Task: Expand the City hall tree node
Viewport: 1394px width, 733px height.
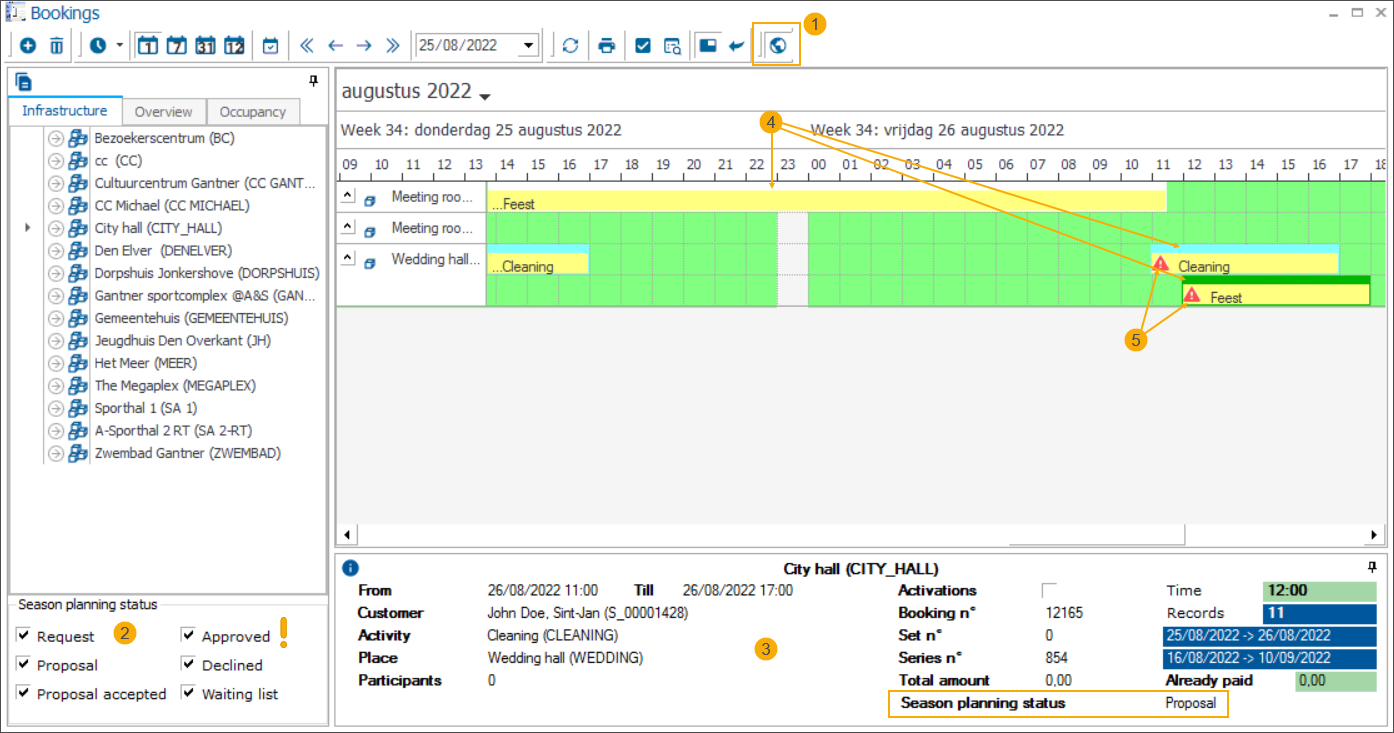Action: coord(27,228)
